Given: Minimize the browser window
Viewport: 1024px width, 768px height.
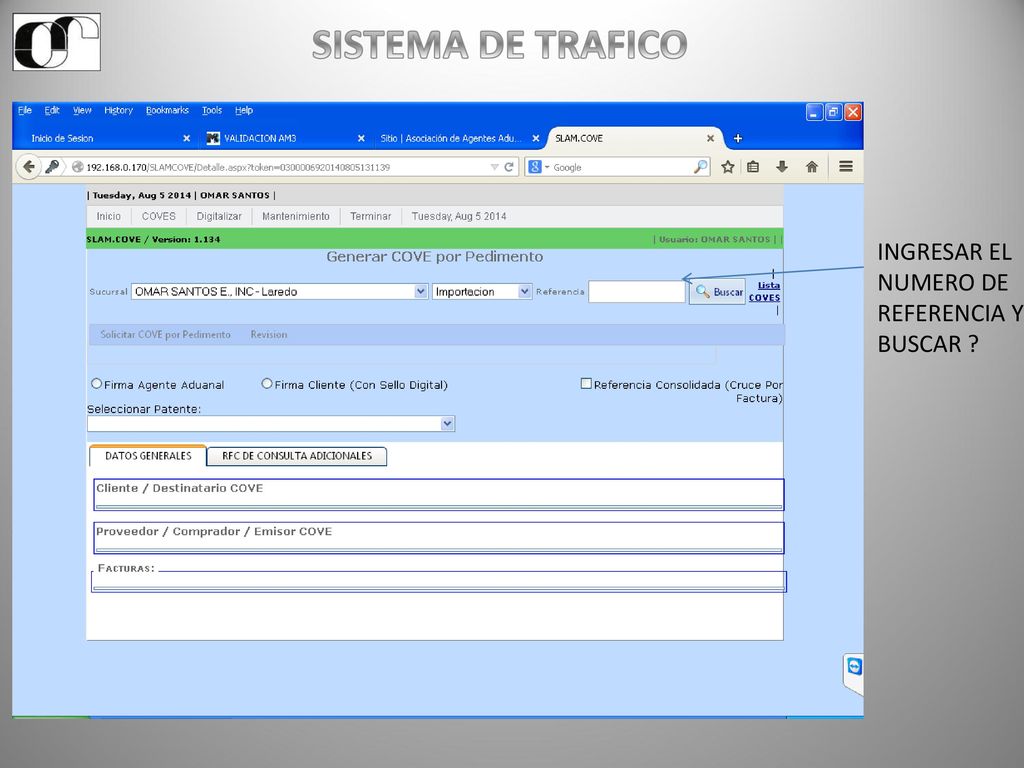Looking at the screenshot, I should (814, 112).
